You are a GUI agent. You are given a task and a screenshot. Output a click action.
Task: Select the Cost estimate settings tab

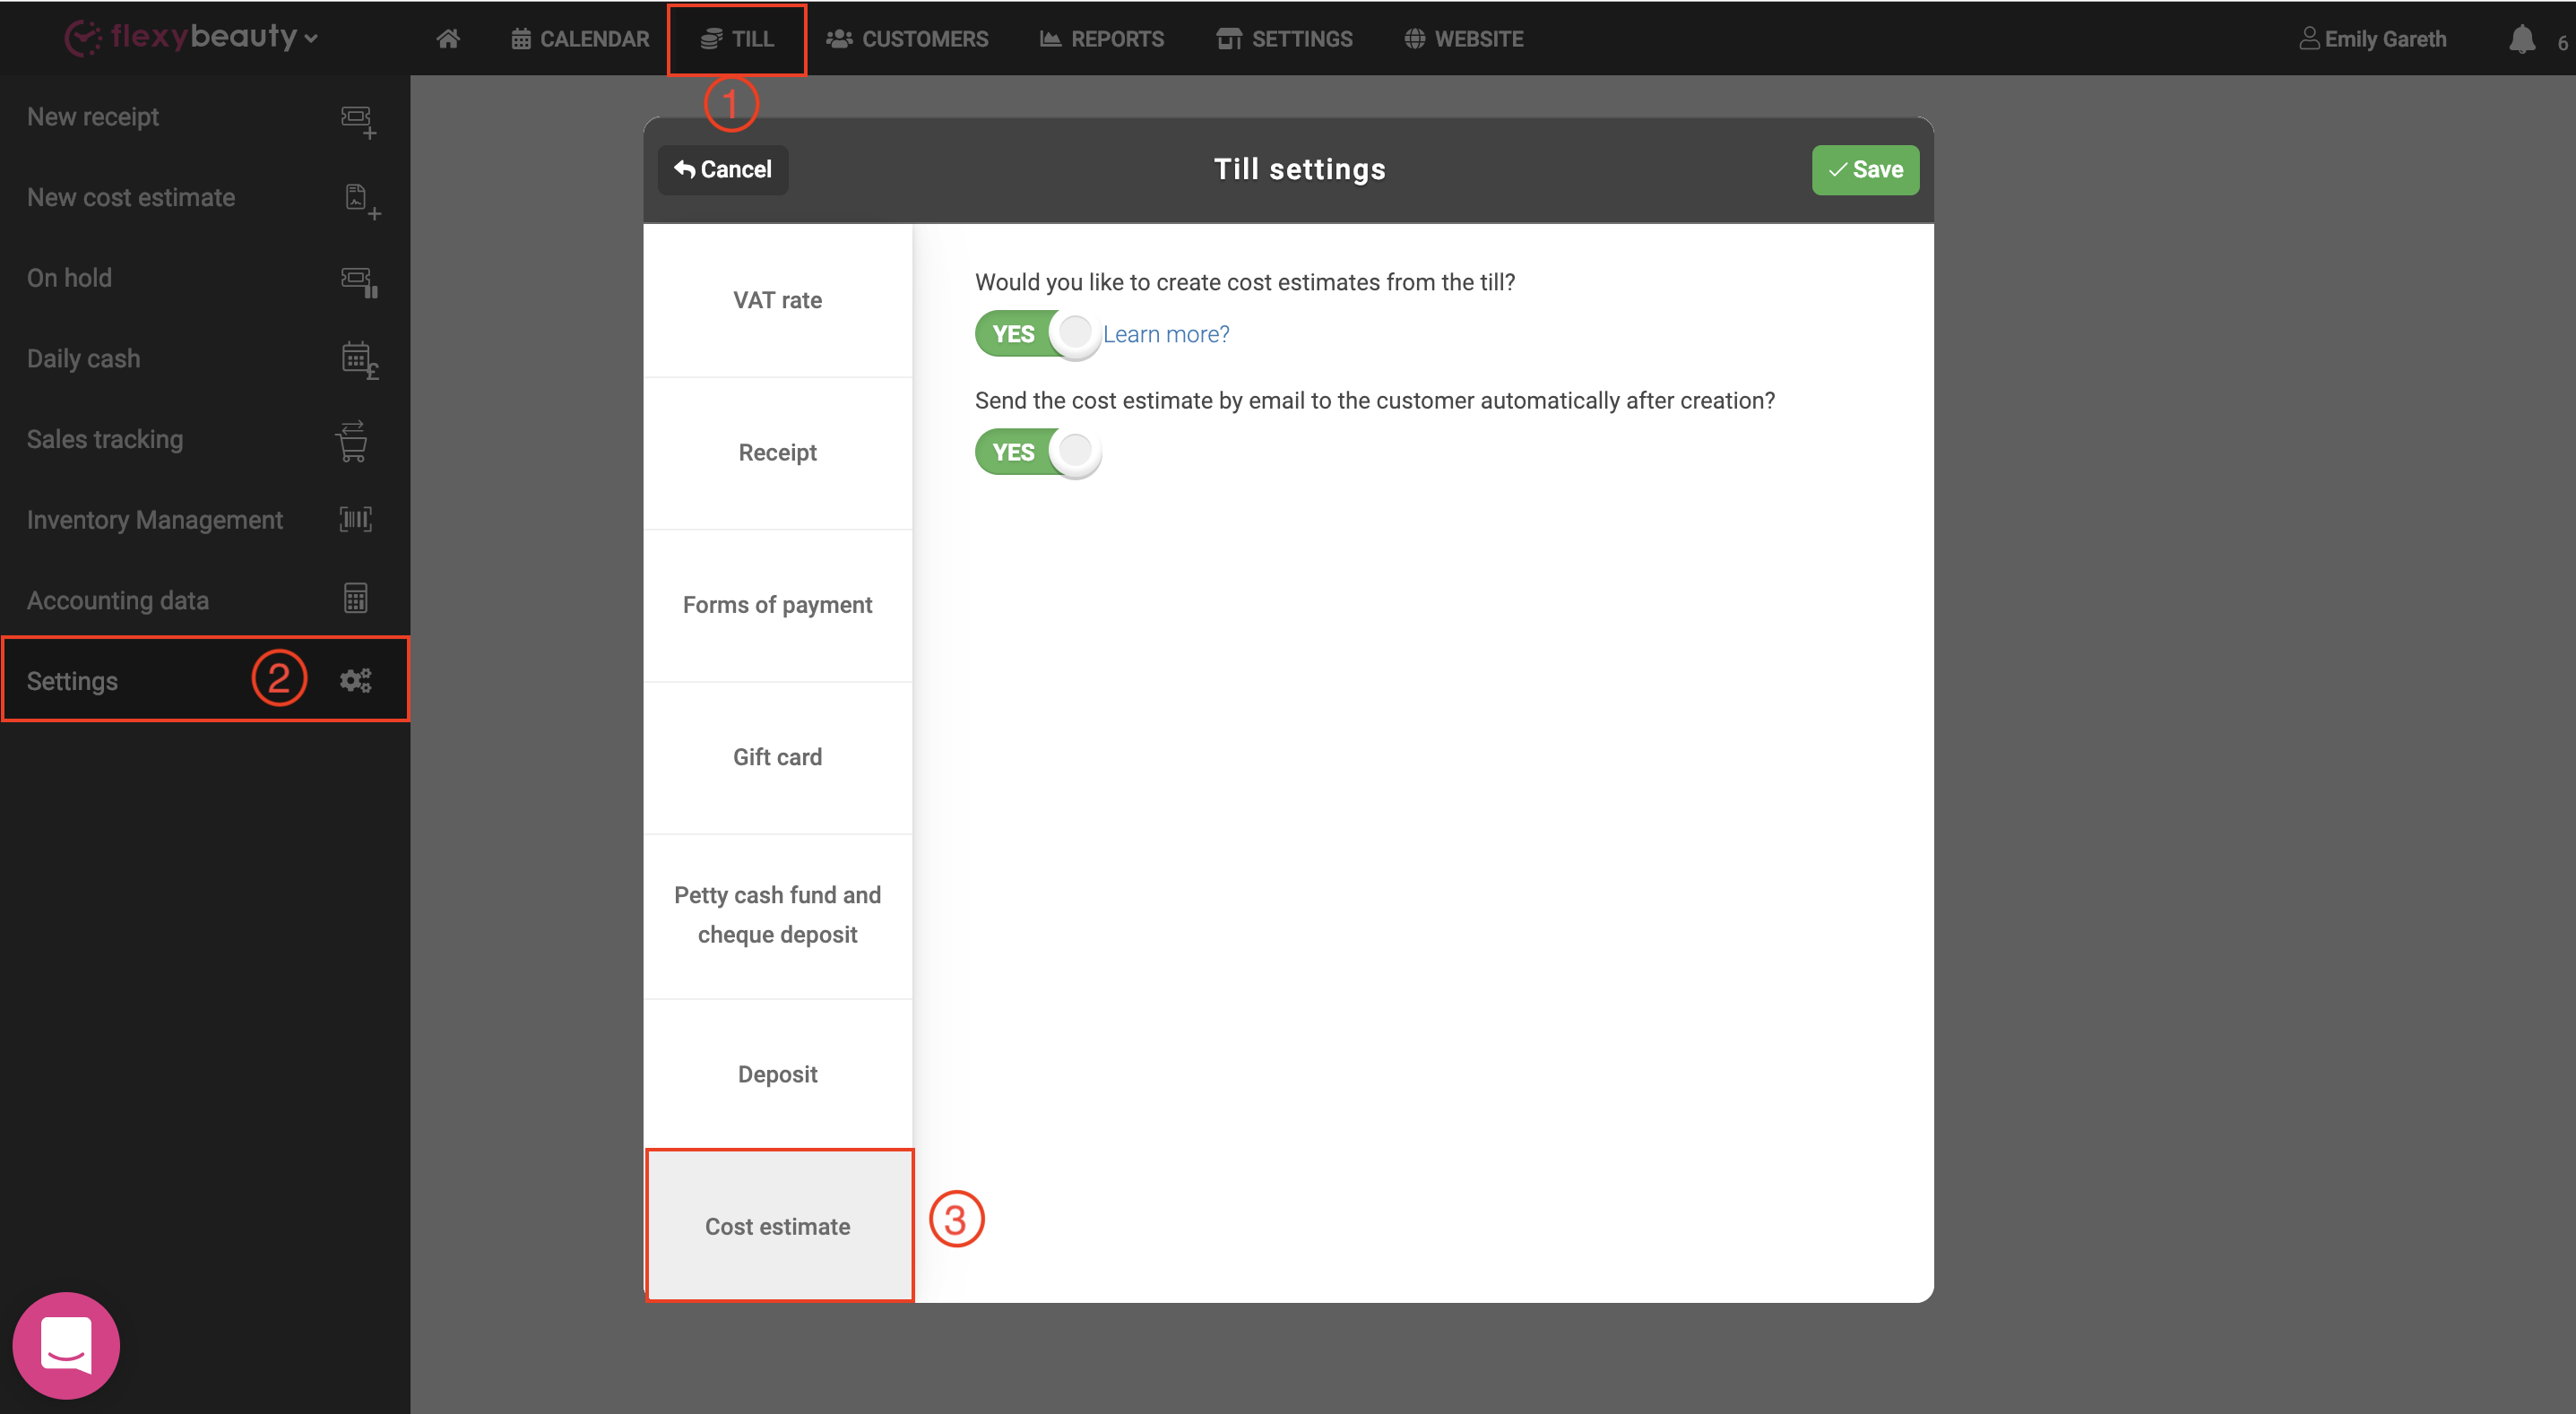tap(778, 1226)
